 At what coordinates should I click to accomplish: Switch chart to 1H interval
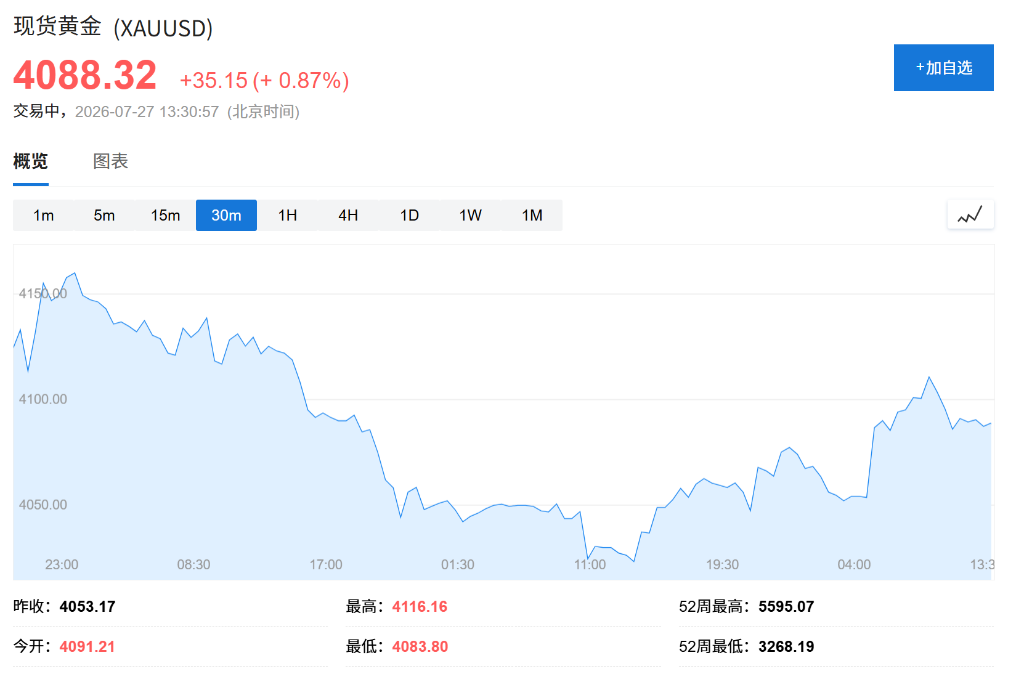coord(287,215)
